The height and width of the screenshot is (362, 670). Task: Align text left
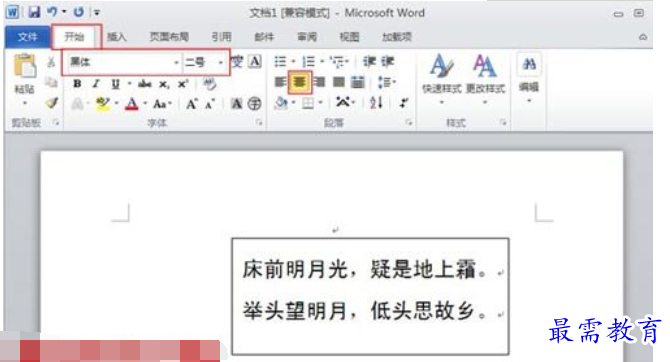[x=280, y=82]
